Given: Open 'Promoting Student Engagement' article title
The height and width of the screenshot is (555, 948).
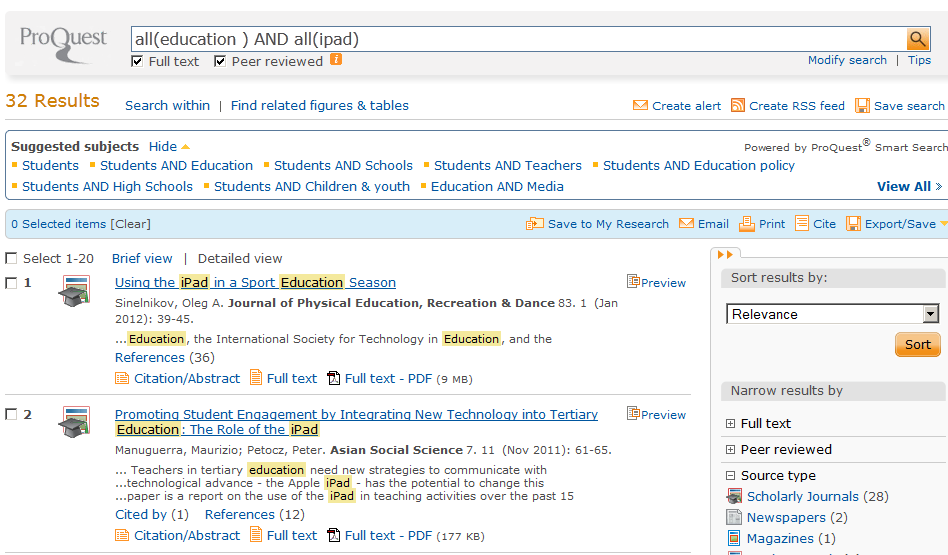Looking at the screenshot, I should pyautogui.click(x=356, y=422).
